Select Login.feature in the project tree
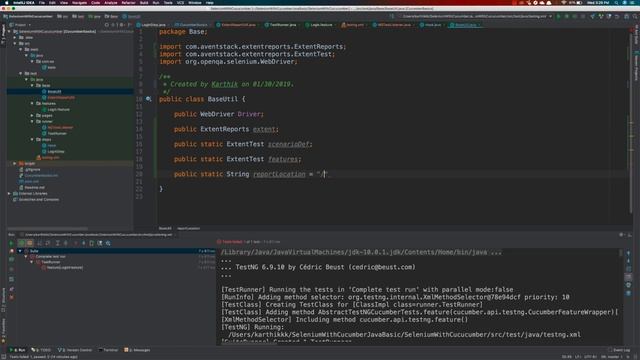 coord(56,109)
